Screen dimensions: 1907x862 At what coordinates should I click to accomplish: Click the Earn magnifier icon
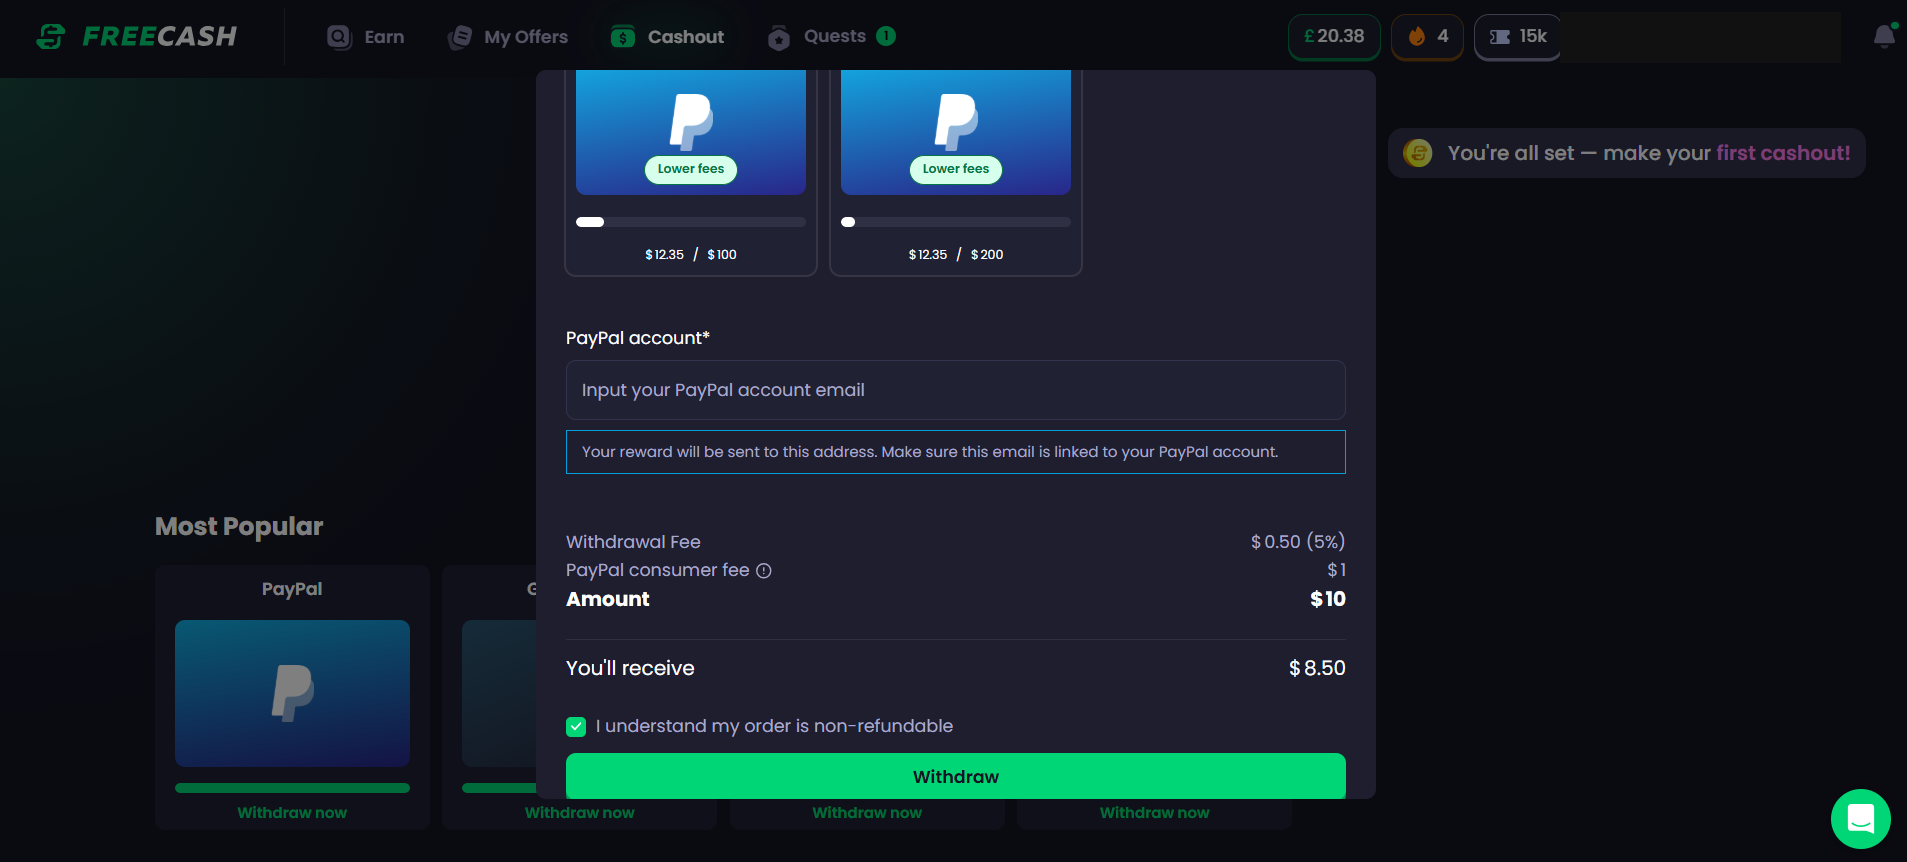pos(339,37)
